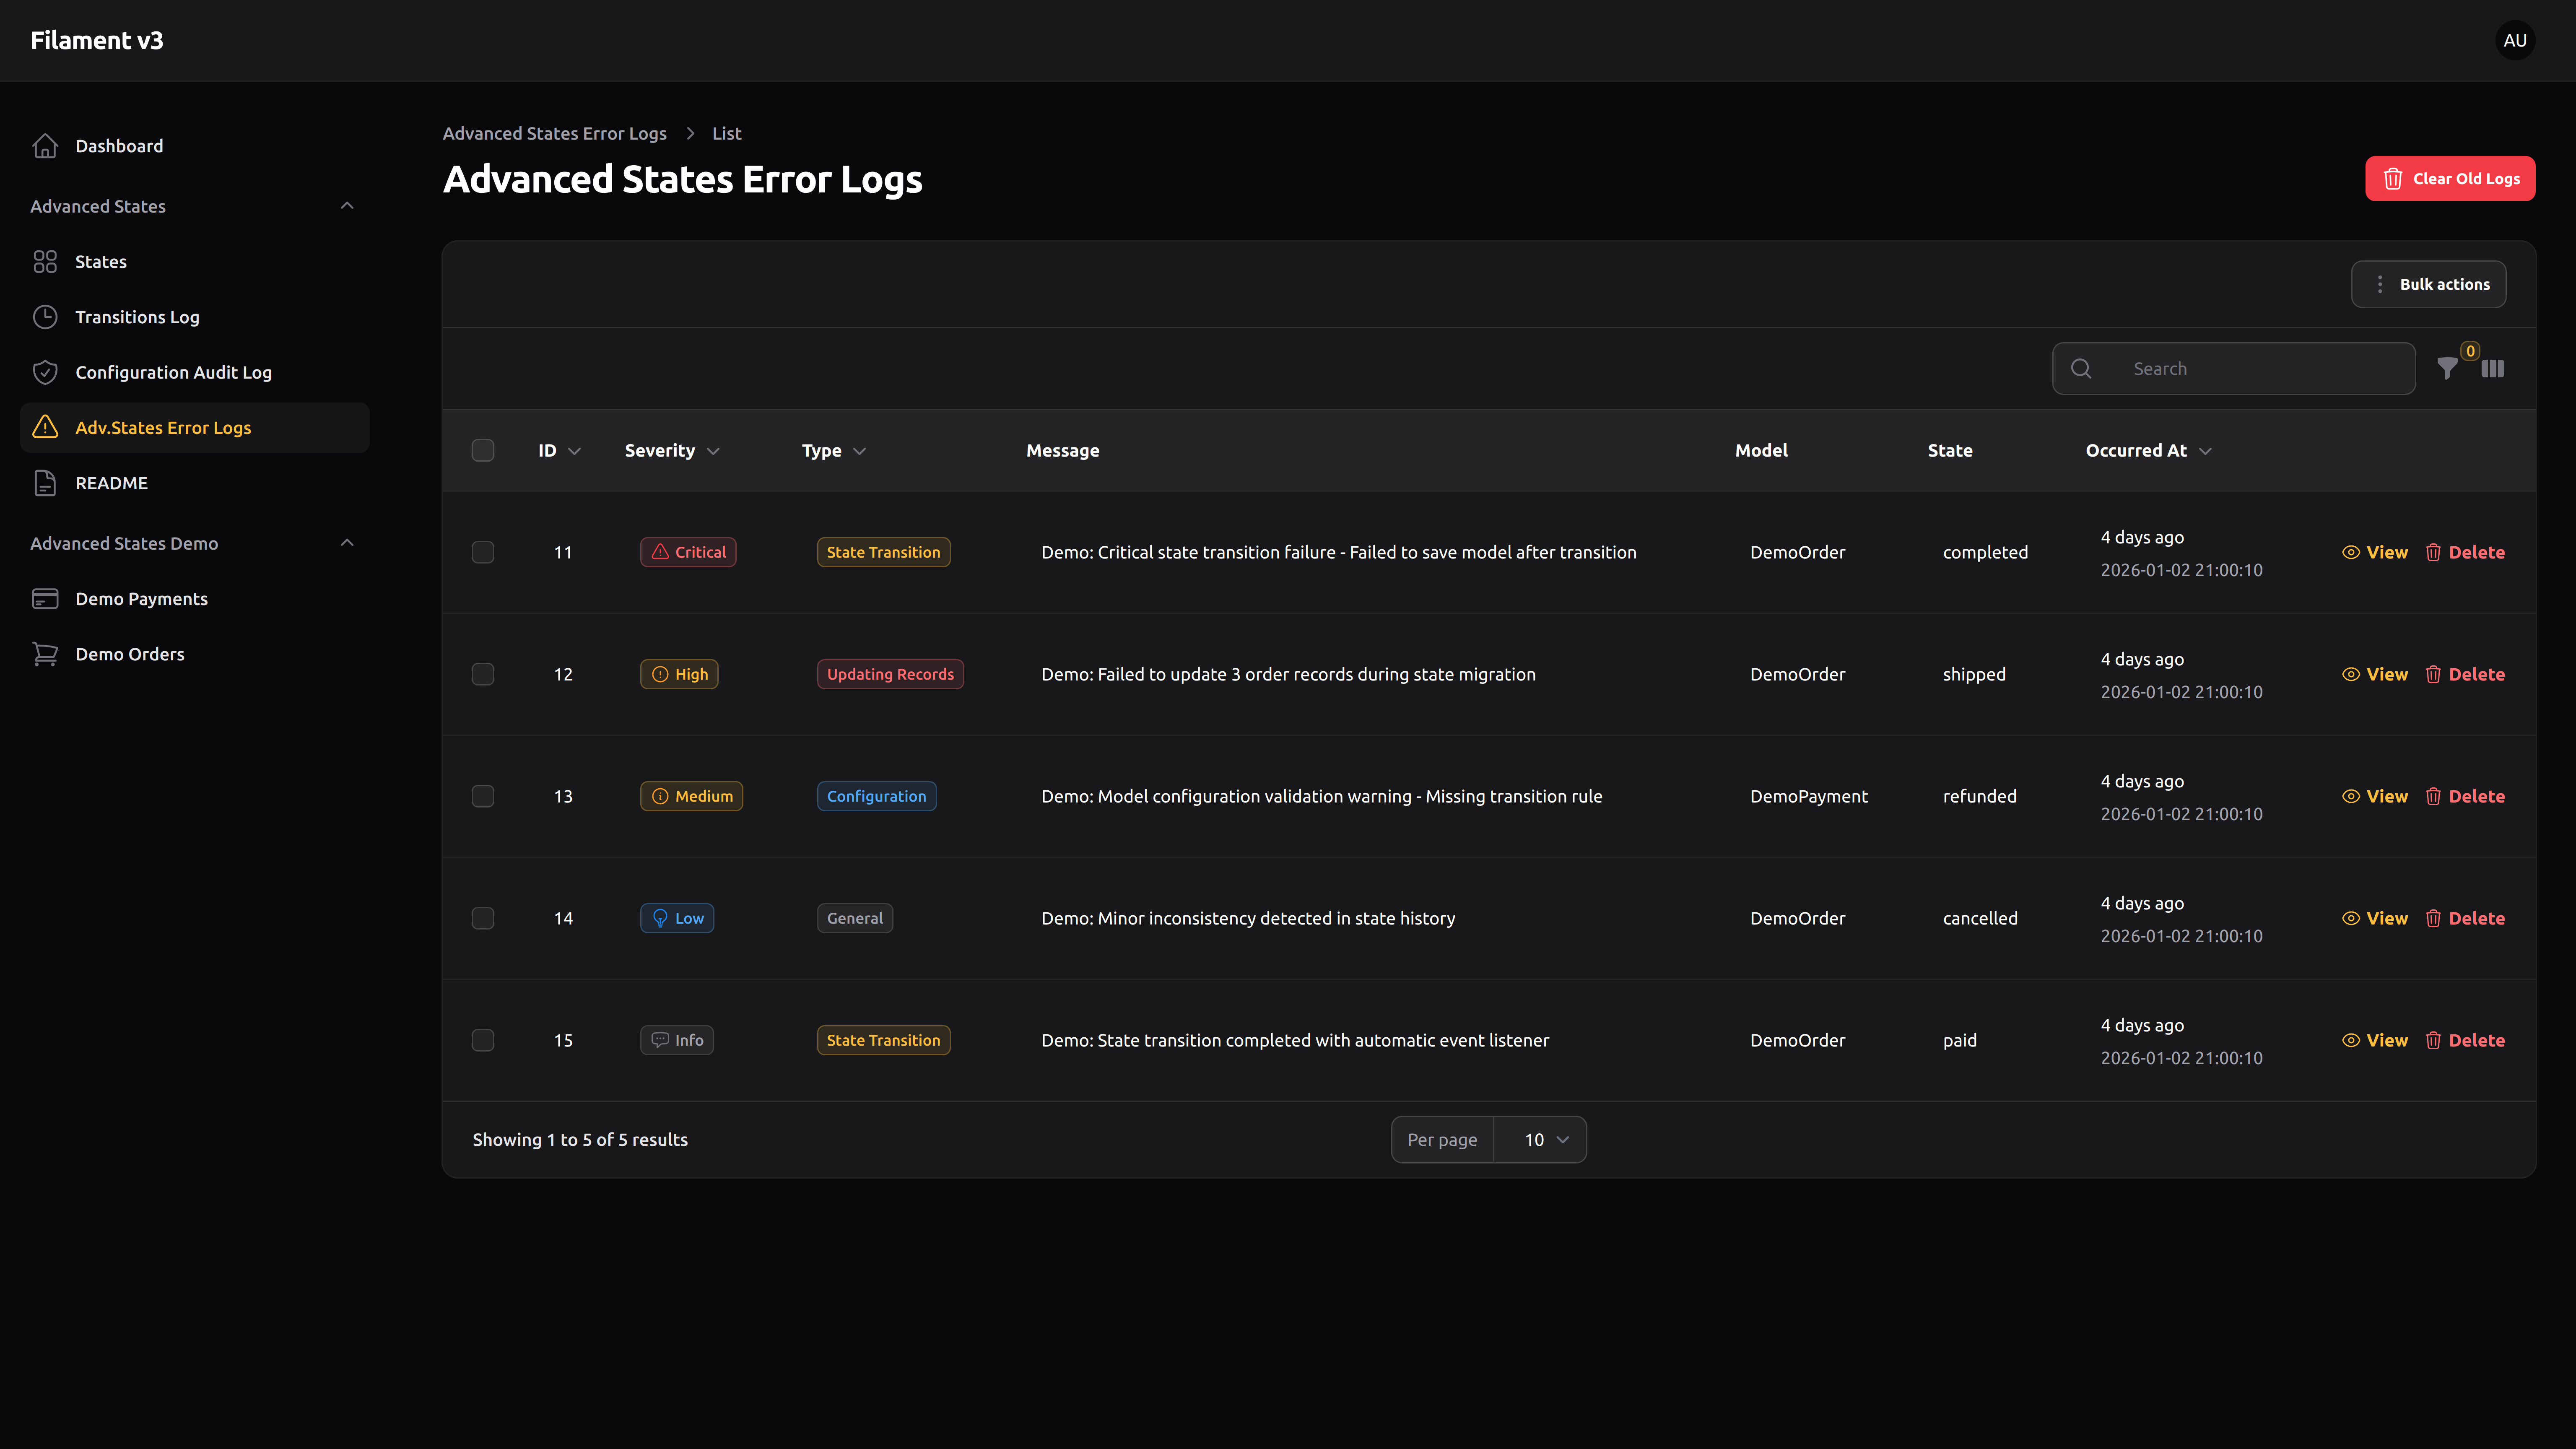This screenshot has height=1449, width=2576.
Task: Open the Bulk actions menu
Action: (2429, 283)
